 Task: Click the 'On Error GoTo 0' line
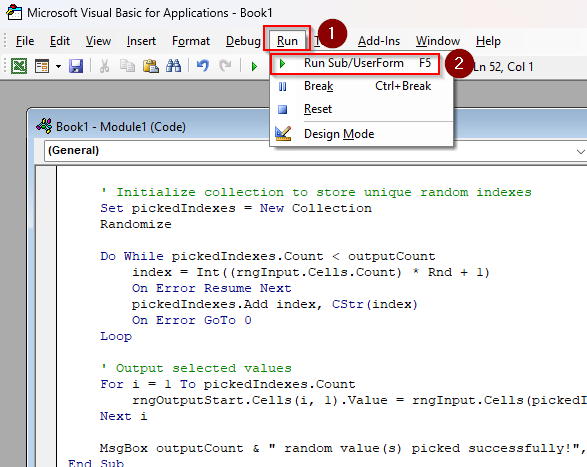pyautogui.click(x=191, y=321)
